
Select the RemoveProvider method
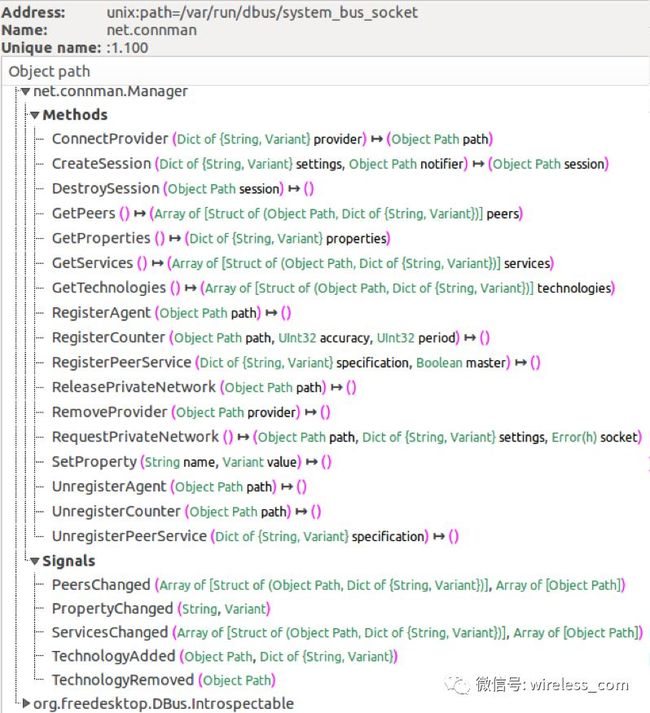point(191,412)
